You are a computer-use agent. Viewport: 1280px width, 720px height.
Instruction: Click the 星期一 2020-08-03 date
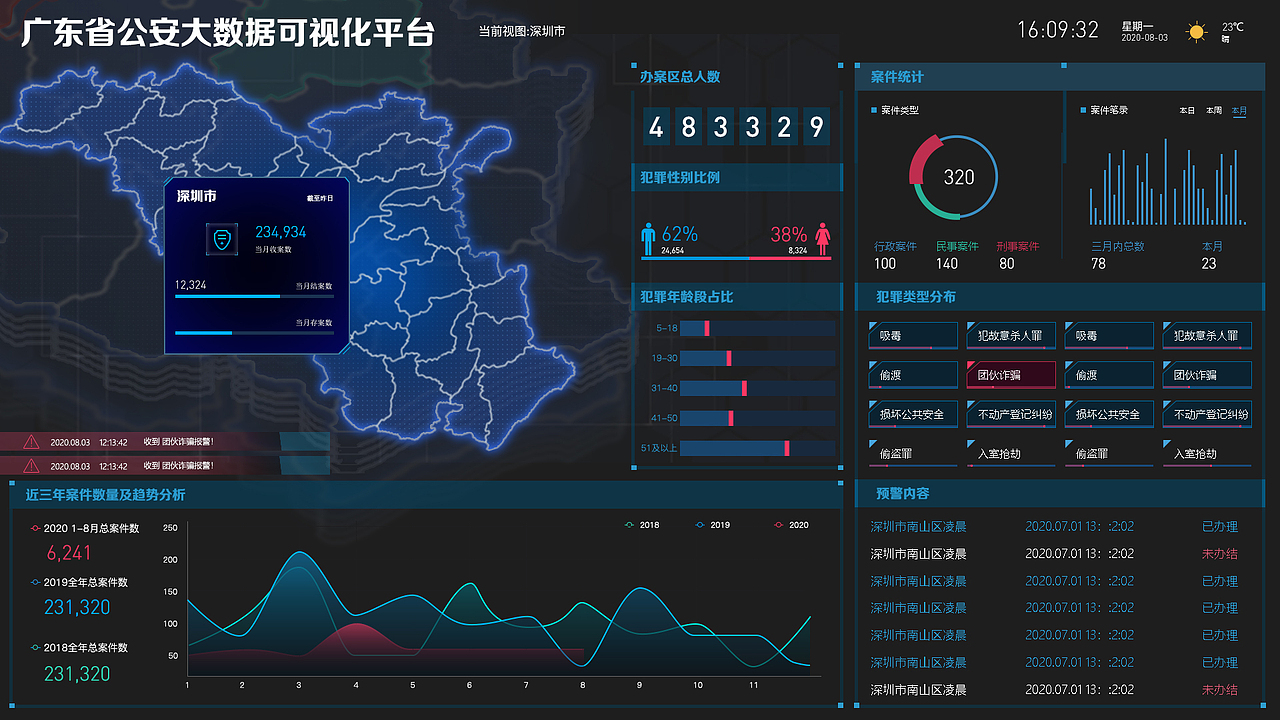click(1144, 31)
